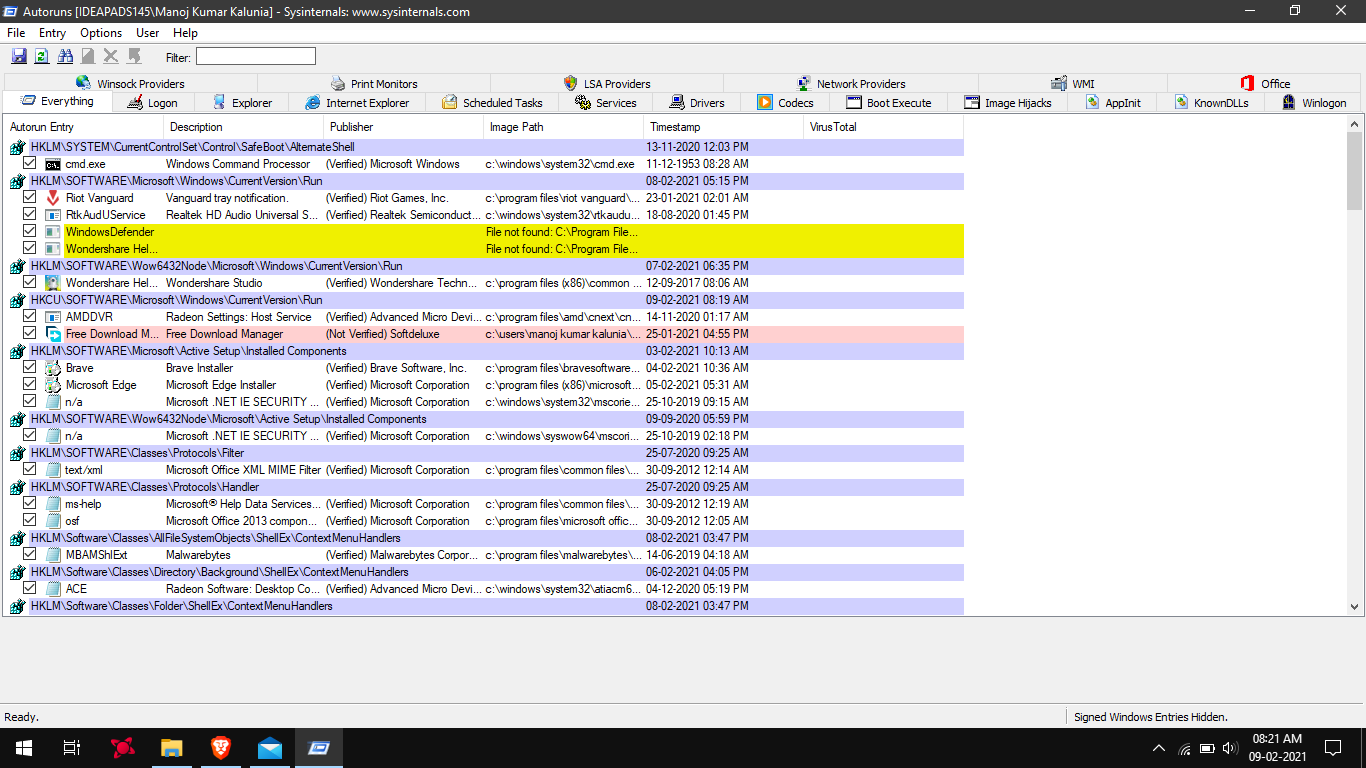Click the Microsoft Edge entry icon
This screenshot has width=1366, height=768.
point(53,385)
